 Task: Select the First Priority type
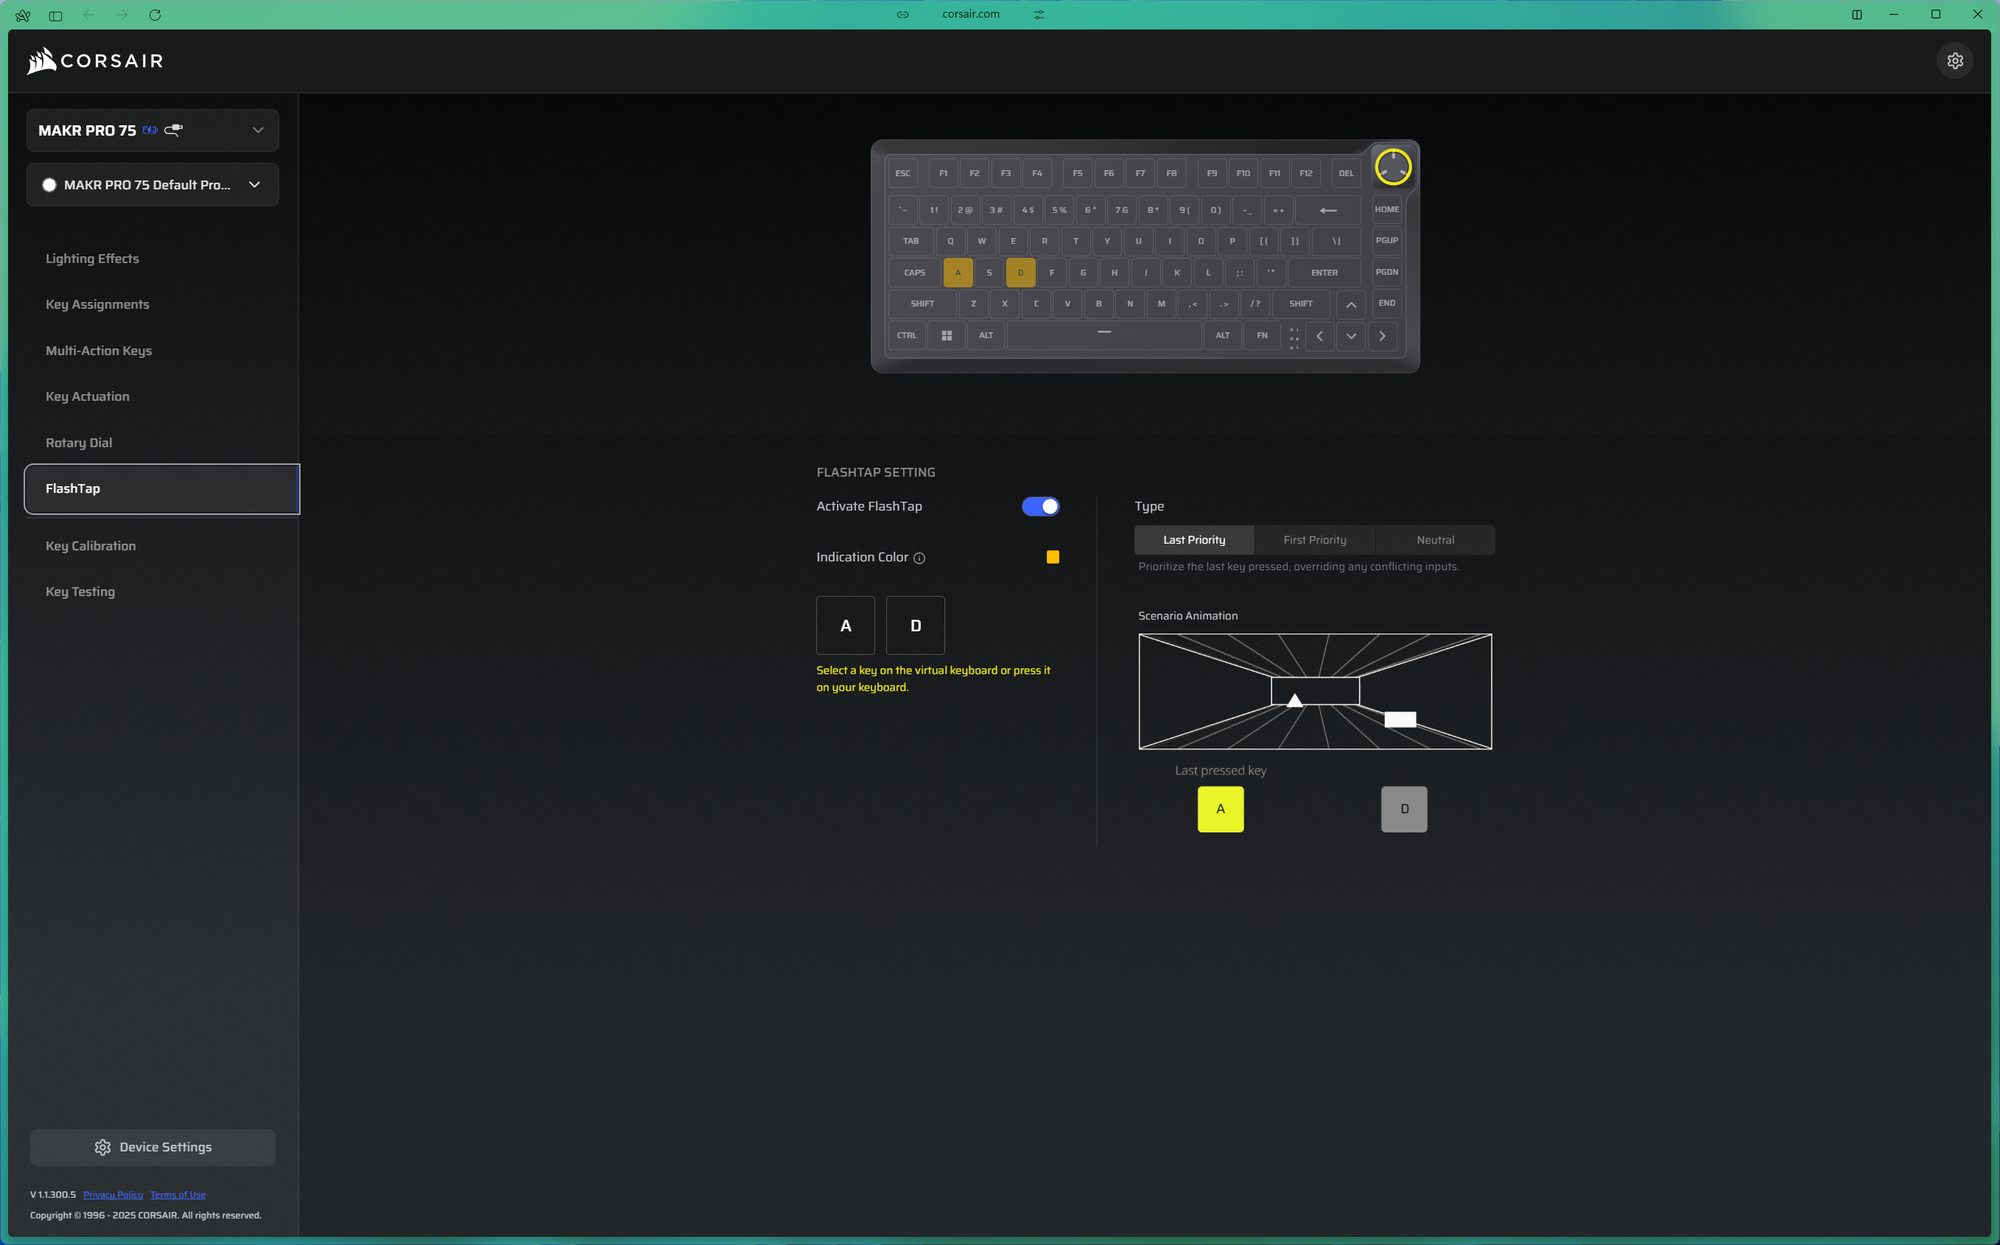click(x=1314, y=540)
